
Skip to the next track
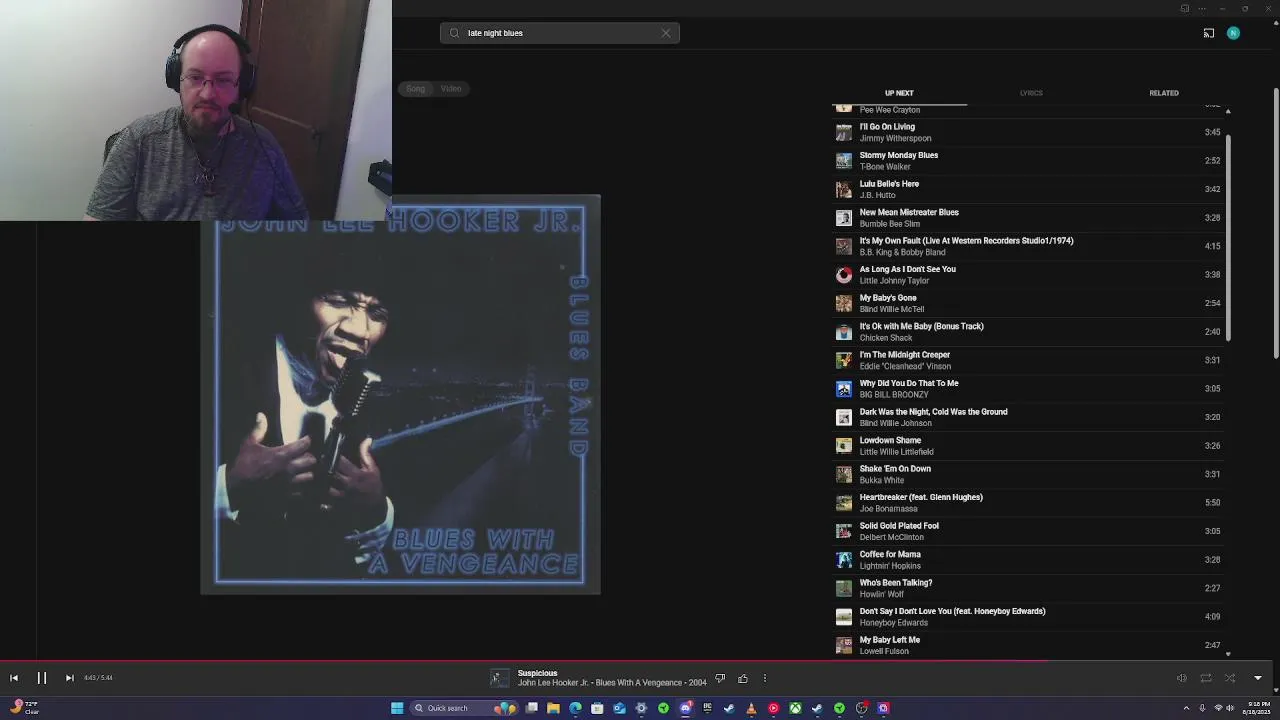(x=69, y=678)
